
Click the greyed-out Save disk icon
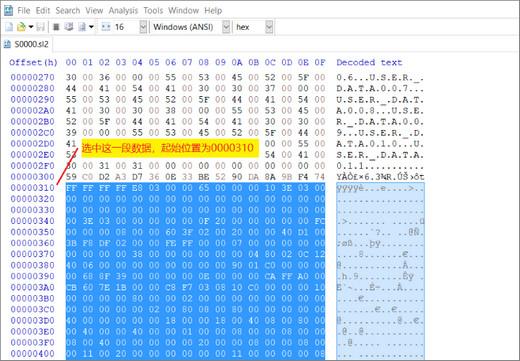tap(41, 27)
